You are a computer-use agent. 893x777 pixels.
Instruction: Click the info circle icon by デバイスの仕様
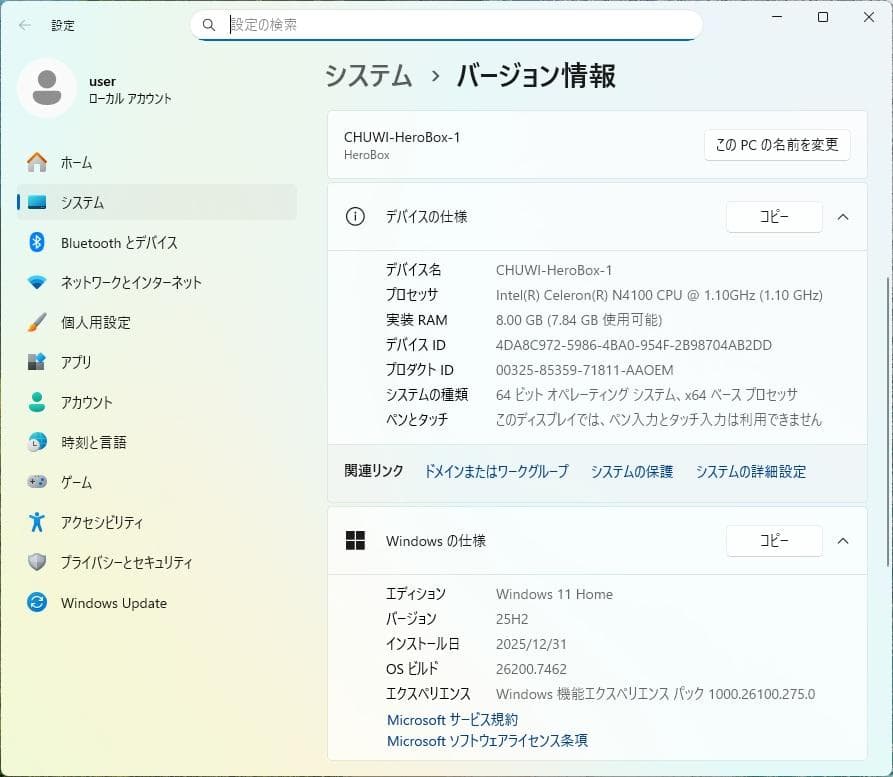pos(355,216)
